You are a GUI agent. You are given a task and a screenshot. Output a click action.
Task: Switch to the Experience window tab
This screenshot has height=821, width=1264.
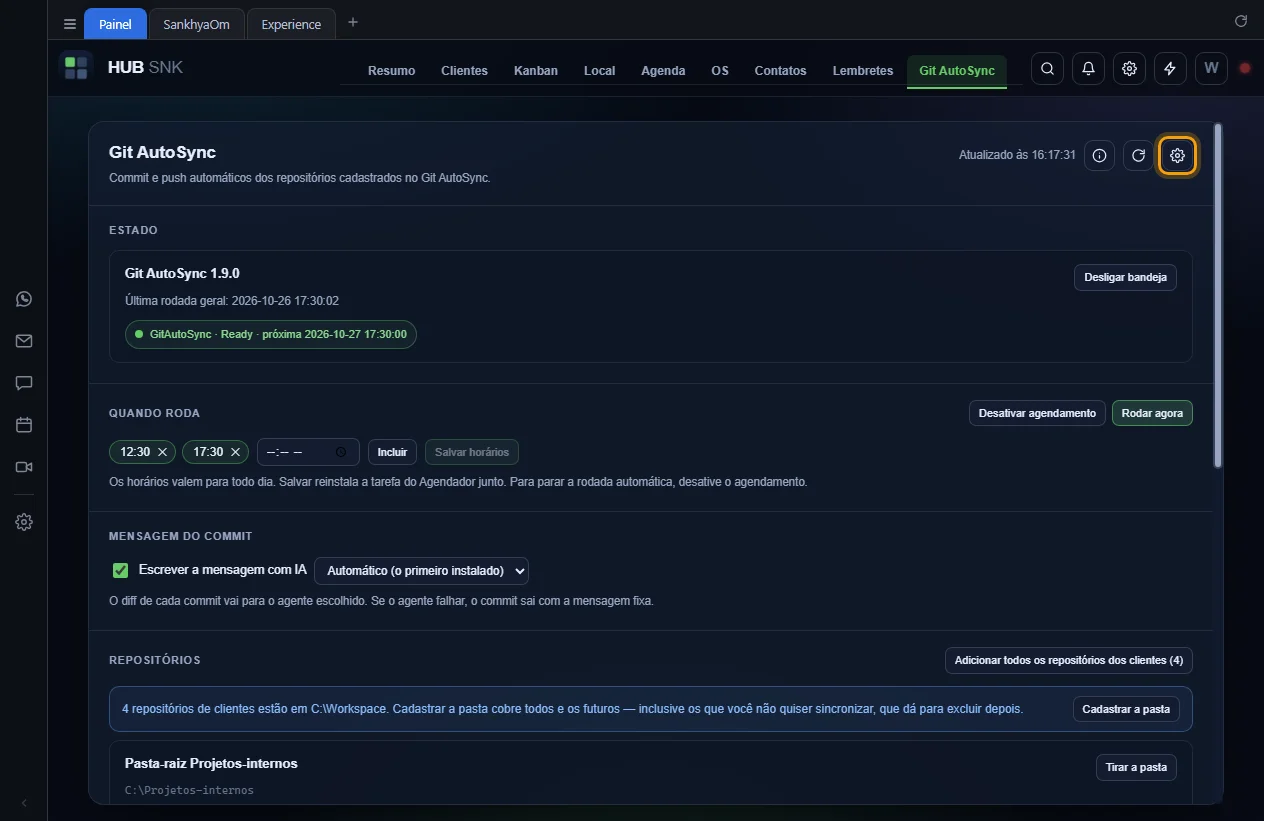tap(291, 24)
